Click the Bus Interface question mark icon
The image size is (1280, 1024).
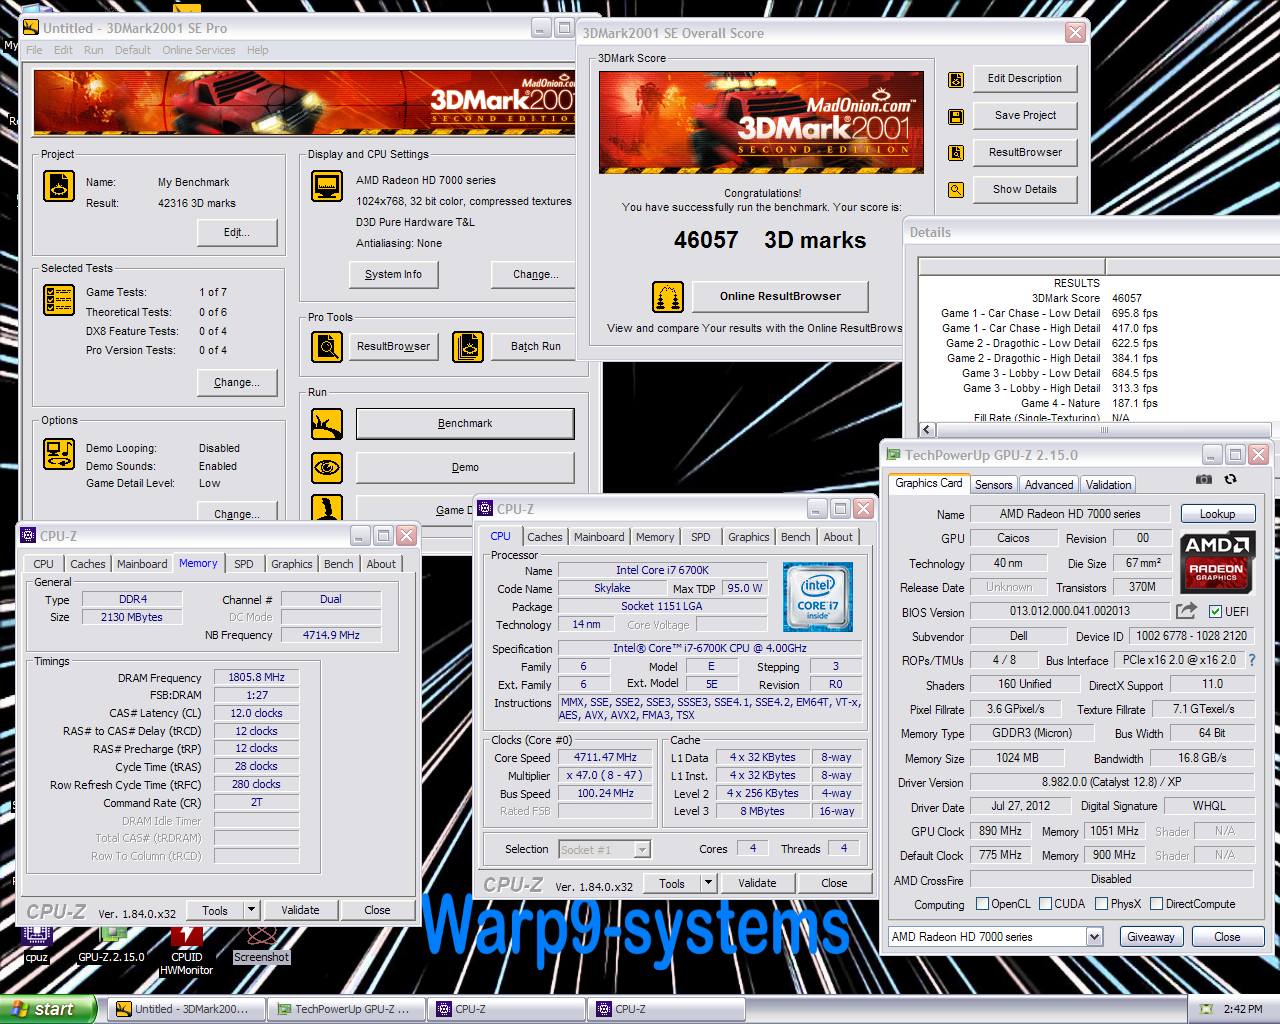tap(1251, 660)
